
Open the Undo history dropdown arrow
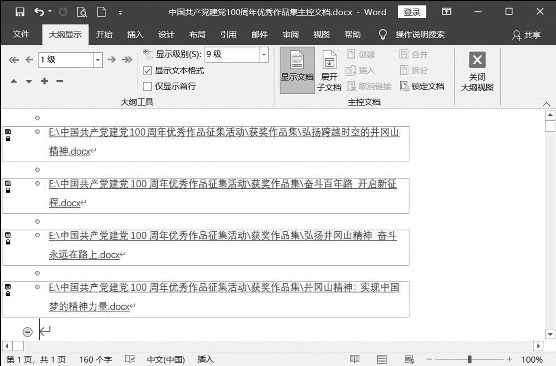pyautogui.click(x=50, y=11)
